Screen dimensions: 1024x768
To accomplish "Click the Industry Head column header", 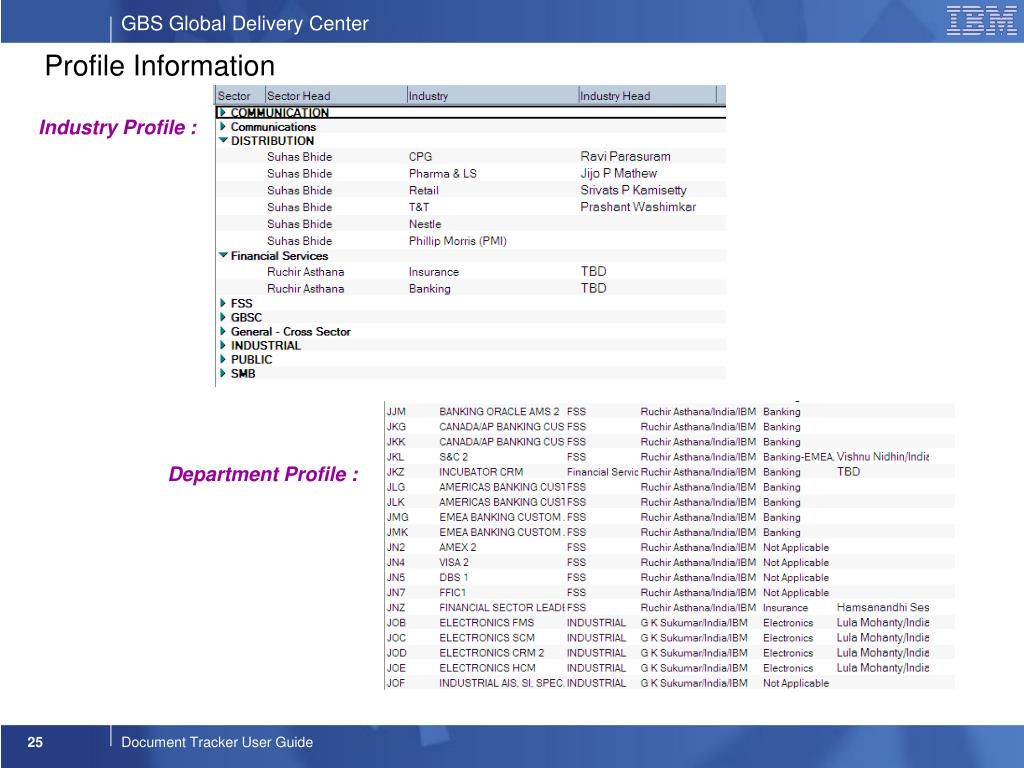I will (647, 95).
